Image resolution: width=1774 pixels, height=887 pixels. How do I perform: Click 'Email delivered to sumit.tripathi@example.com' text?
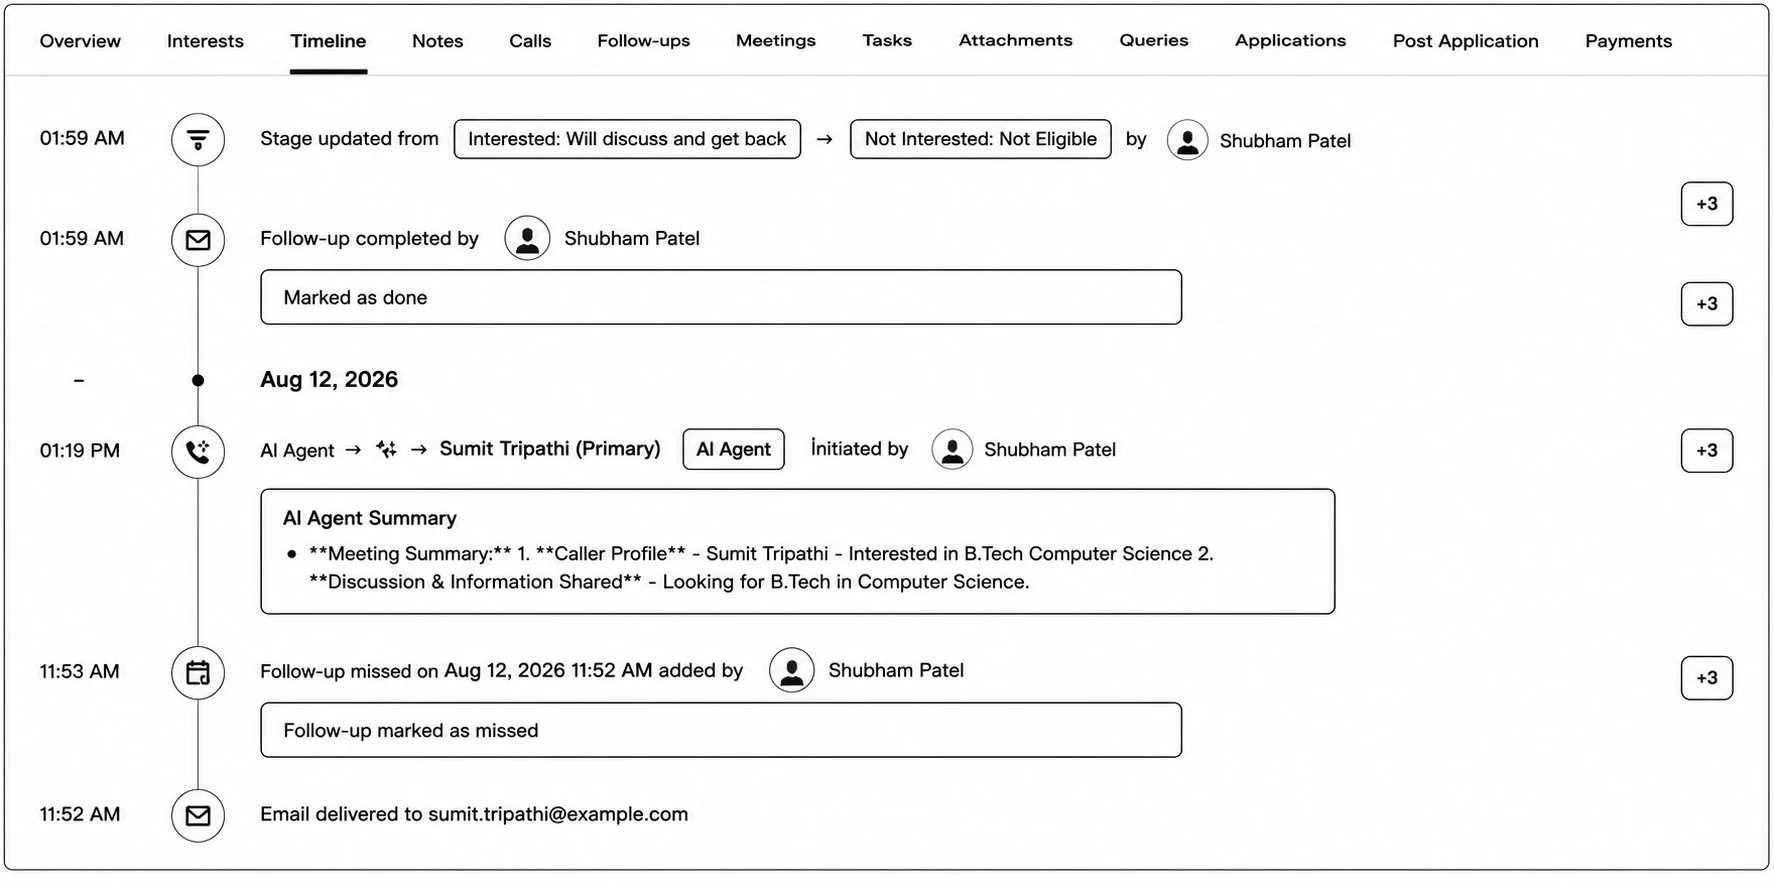click(x=474, y=815)
